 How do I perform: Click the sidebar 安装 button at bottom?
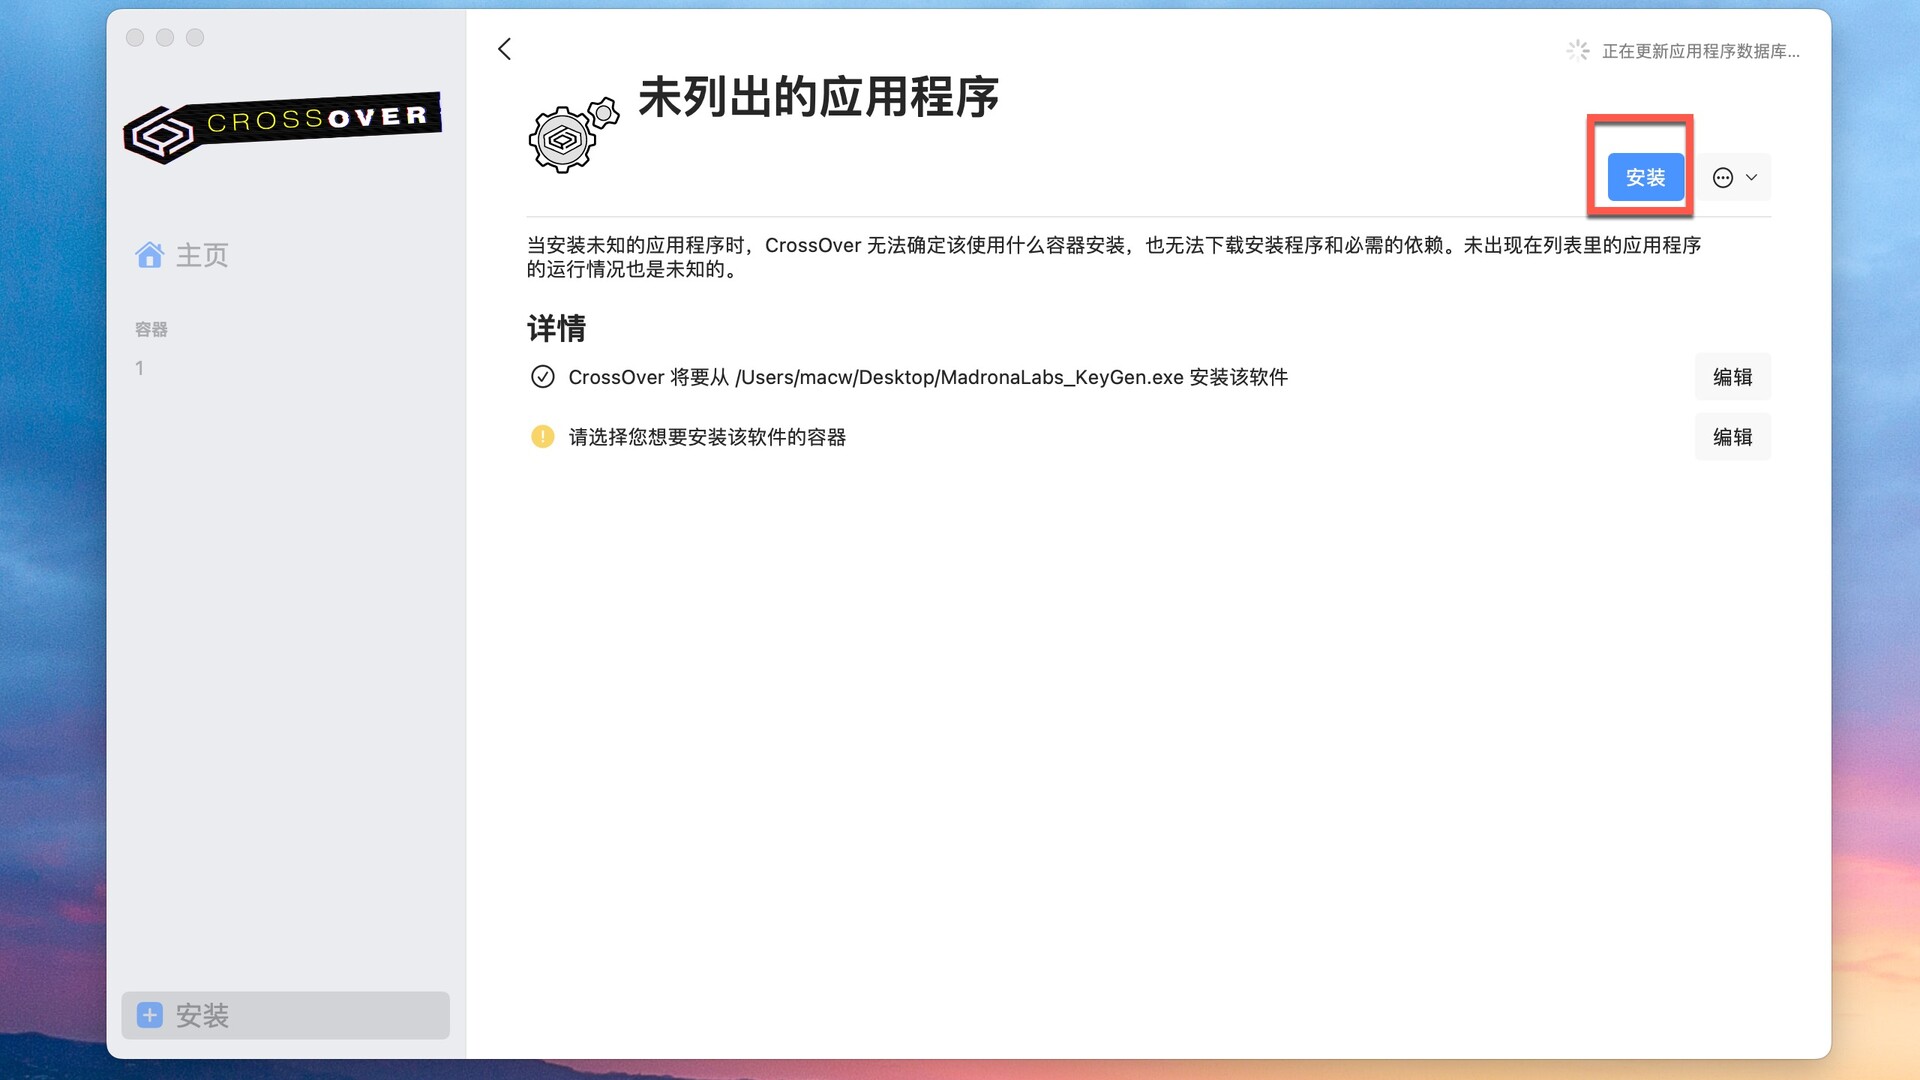click(285, 1015)
